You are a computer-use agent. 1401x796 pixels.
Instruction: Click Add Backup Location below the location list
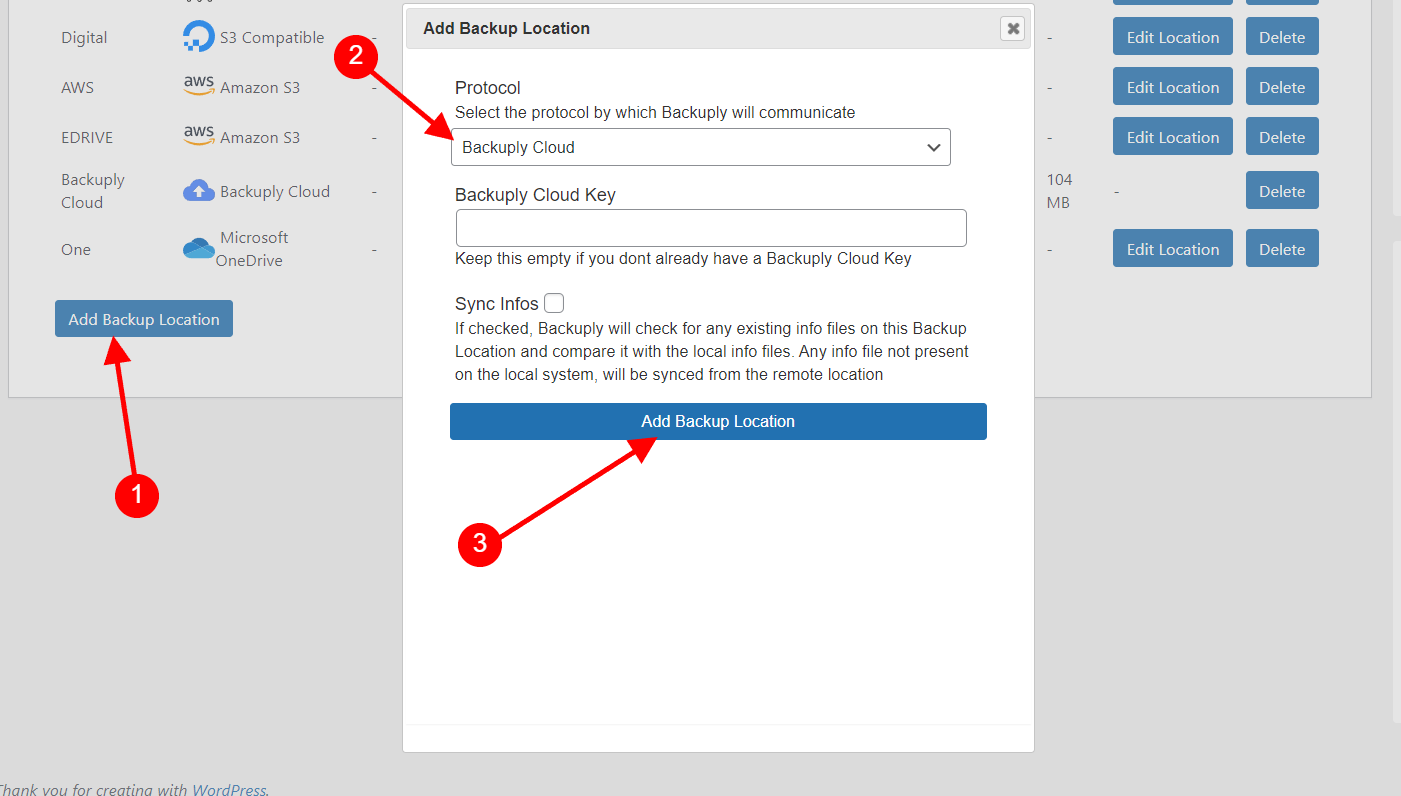[x=143, y=318]
